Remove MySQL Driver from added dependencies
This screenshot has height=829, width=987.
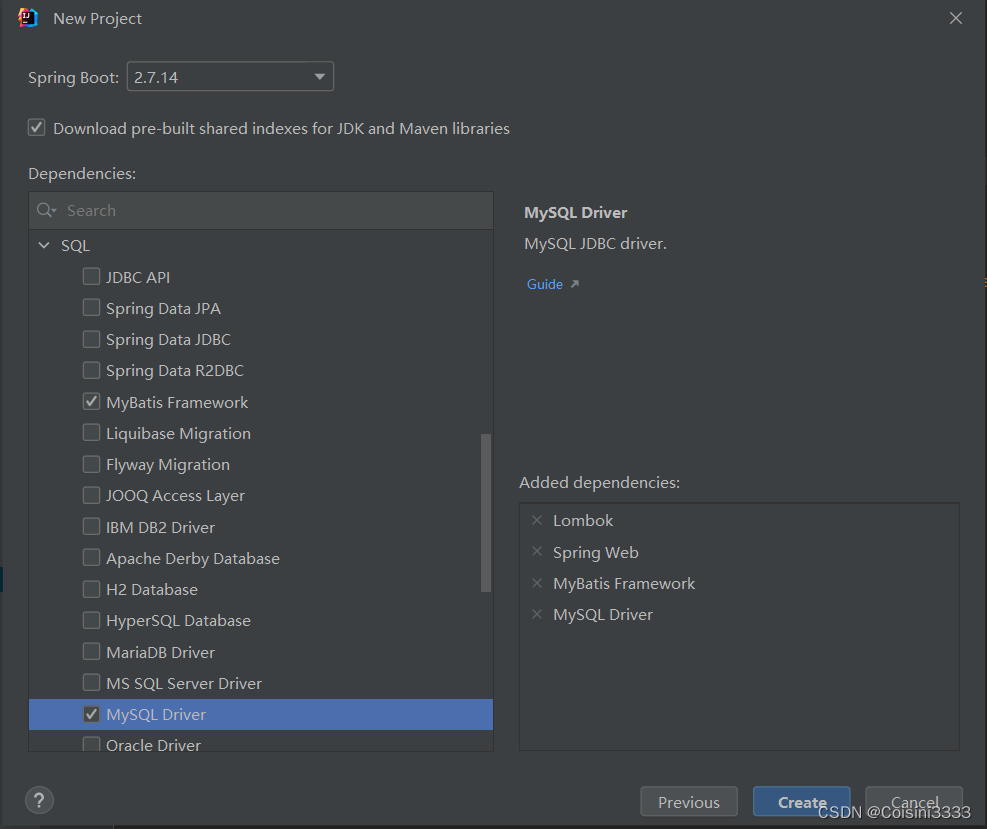(x=537, y=614)
